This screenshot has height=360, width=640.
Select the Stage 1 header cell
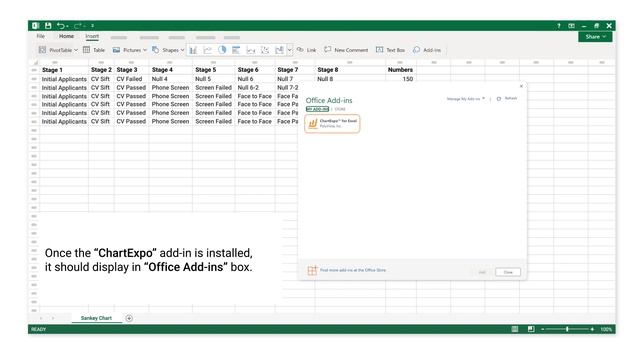click(x=64, y=70)
